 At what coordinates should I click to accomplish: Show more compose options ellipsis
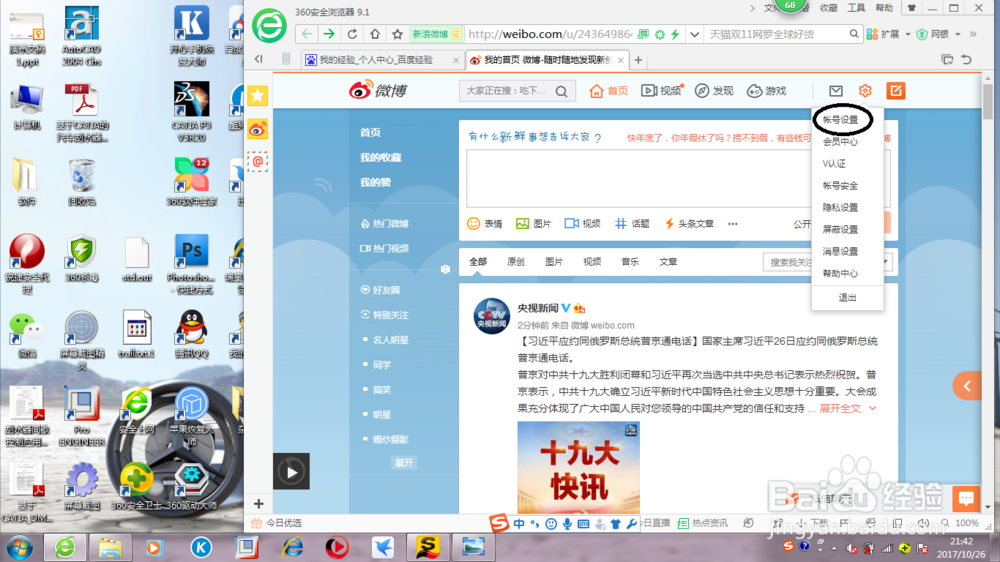click(x=733, y=224)
